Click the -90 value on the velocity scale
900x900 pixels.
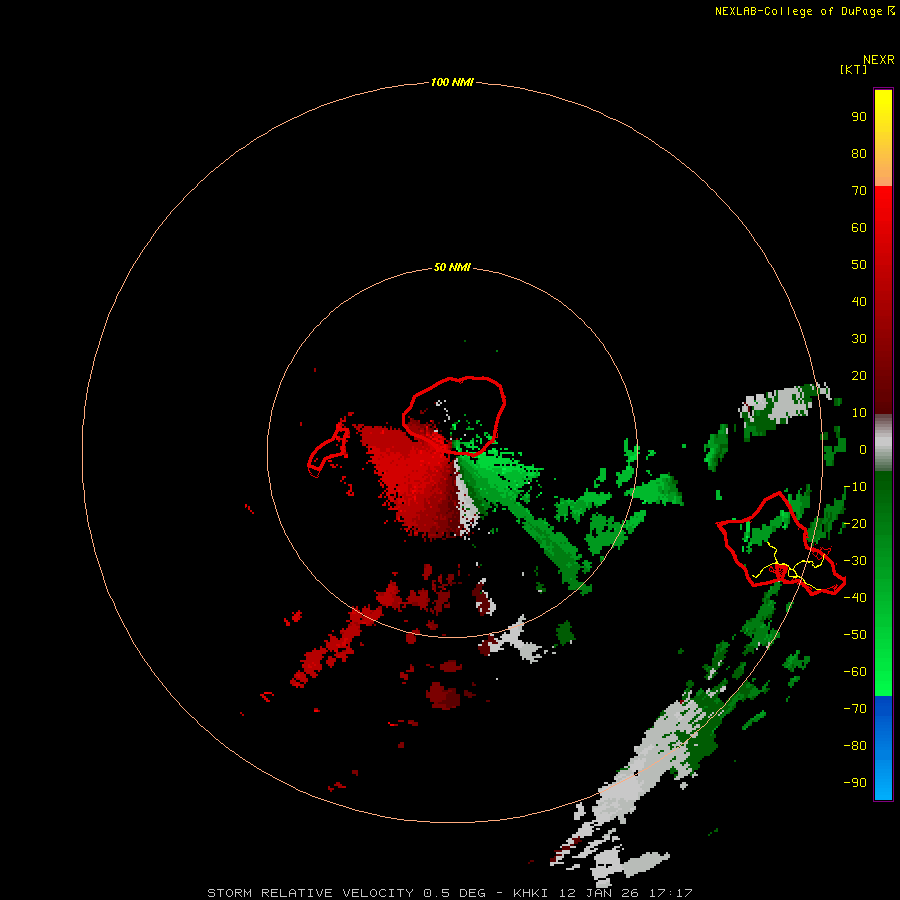pos(855,783)
